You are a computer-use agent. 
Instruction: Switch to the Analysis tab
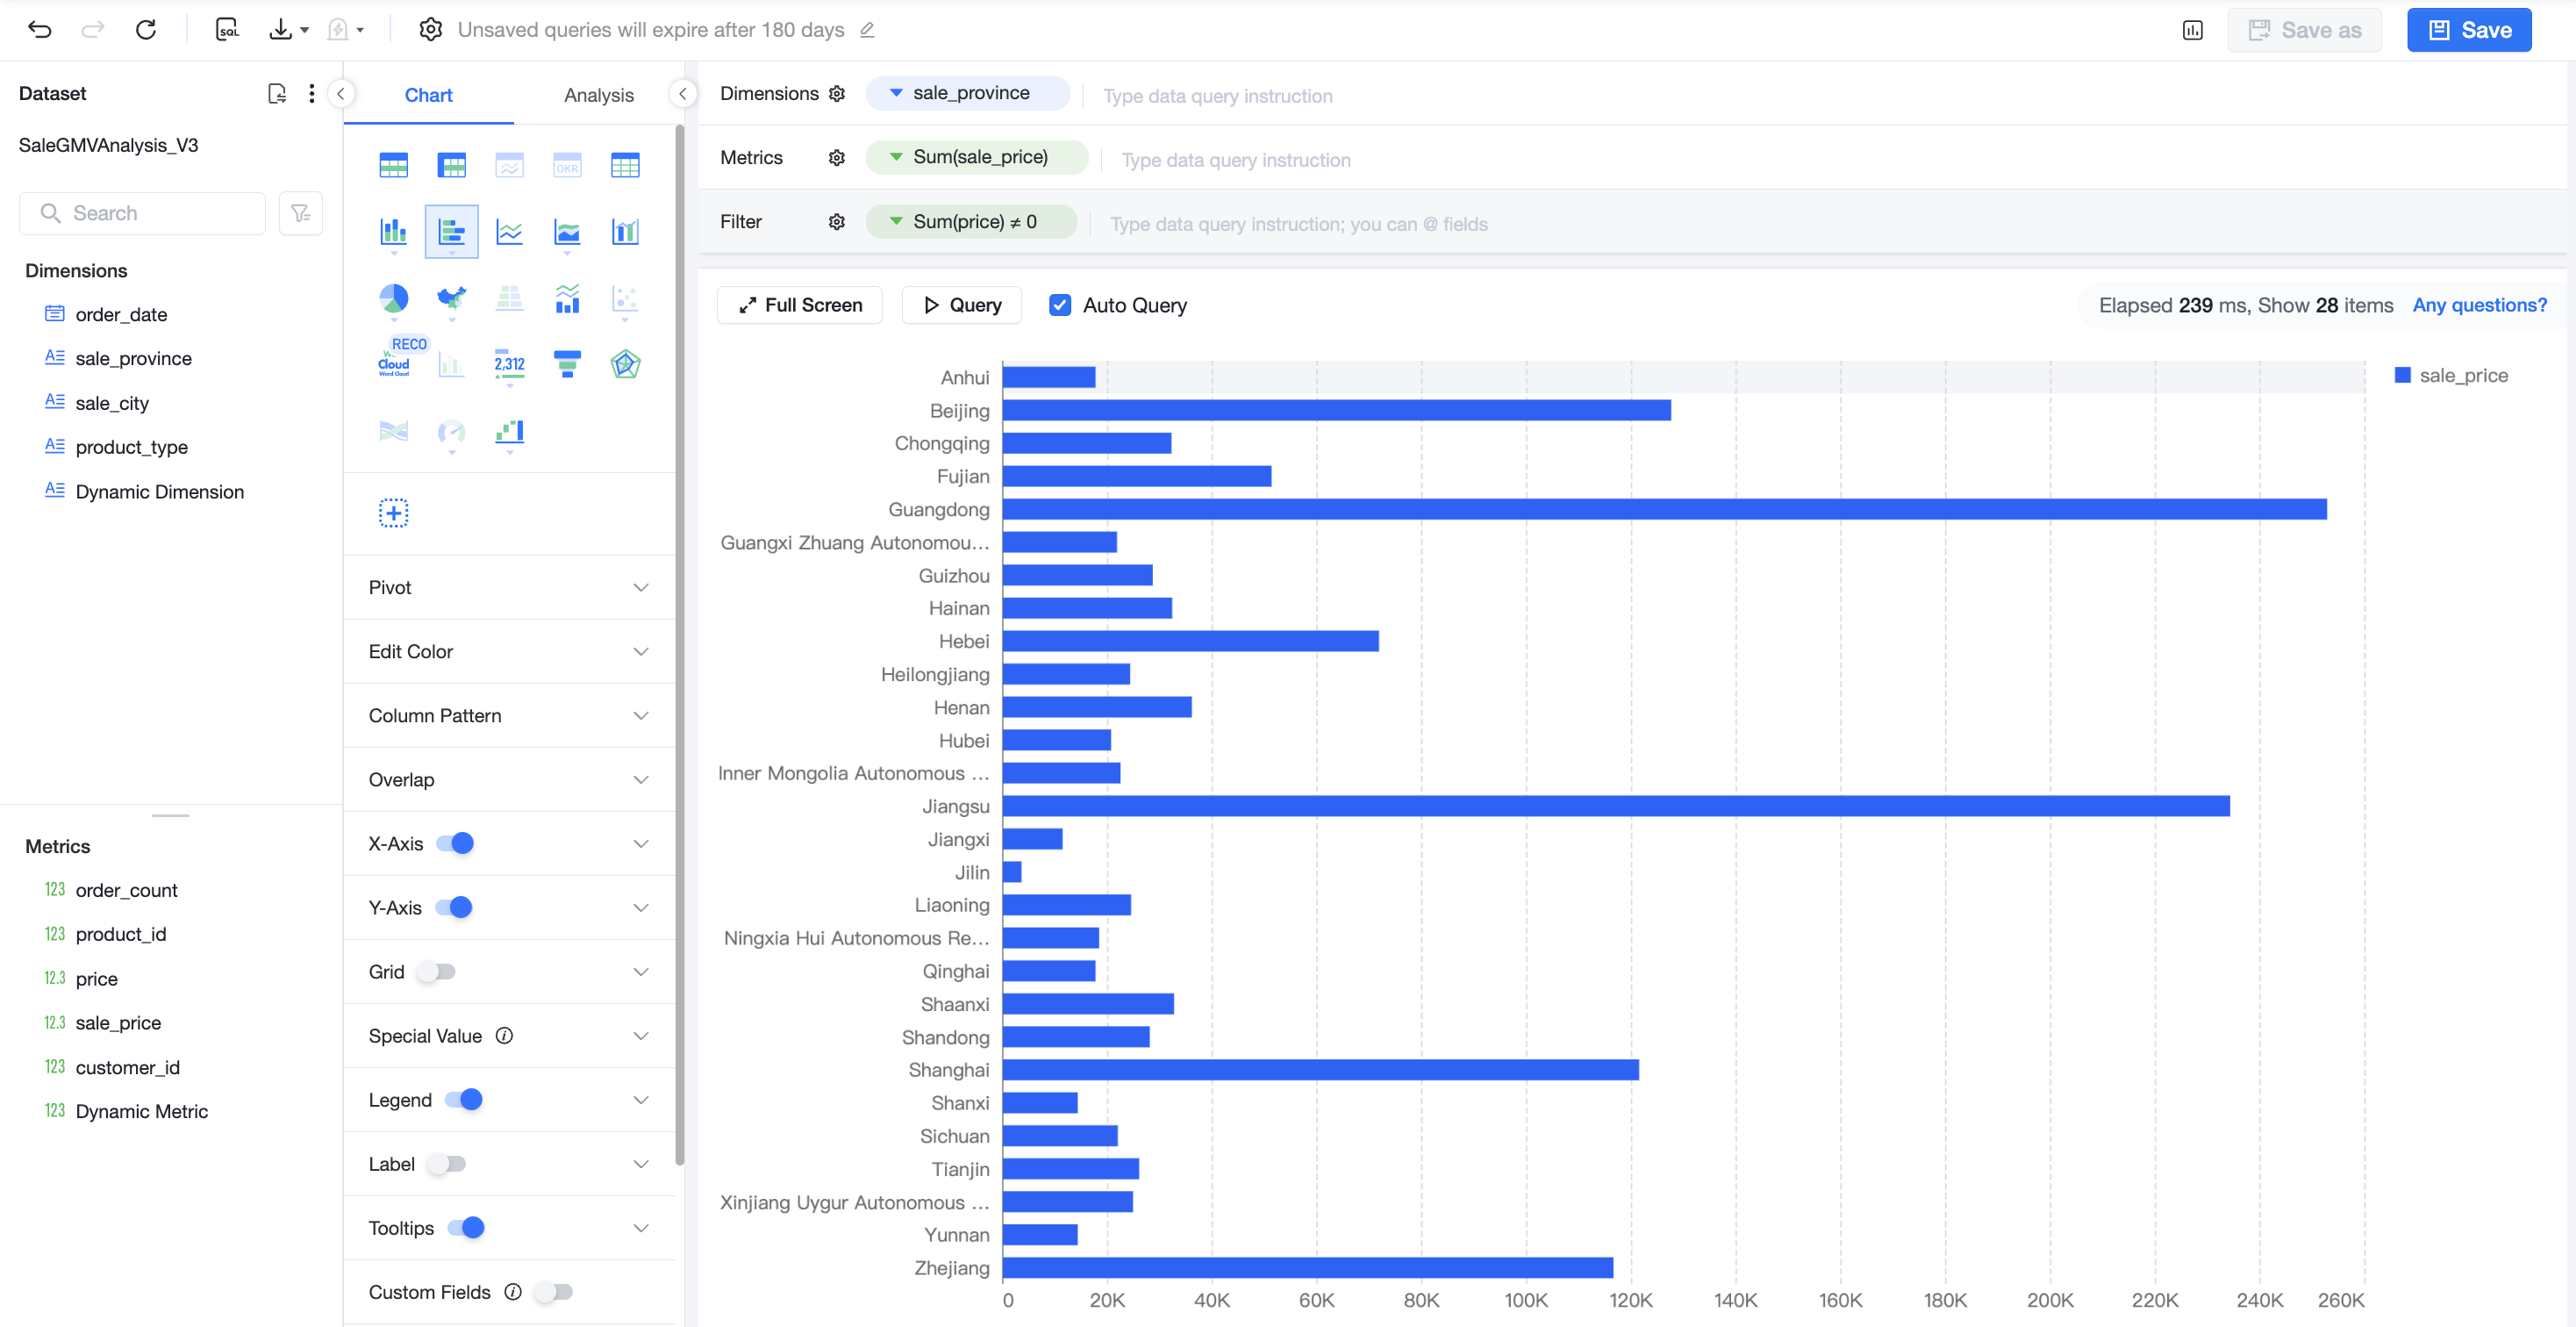click(x=598, y=95)
